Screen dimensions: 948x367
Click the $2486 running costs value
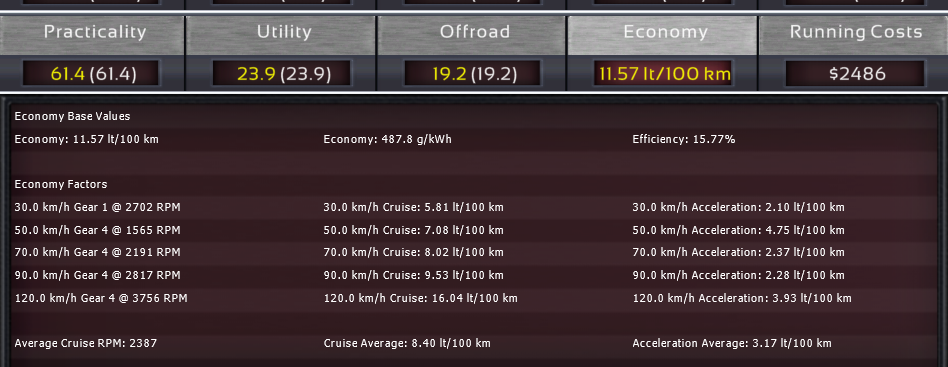click(855, 74)
